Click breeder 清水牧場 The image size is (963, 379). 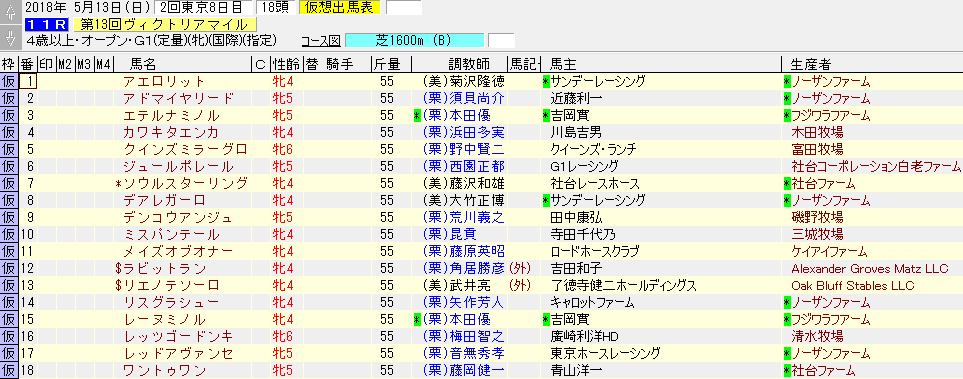[817, 336]
